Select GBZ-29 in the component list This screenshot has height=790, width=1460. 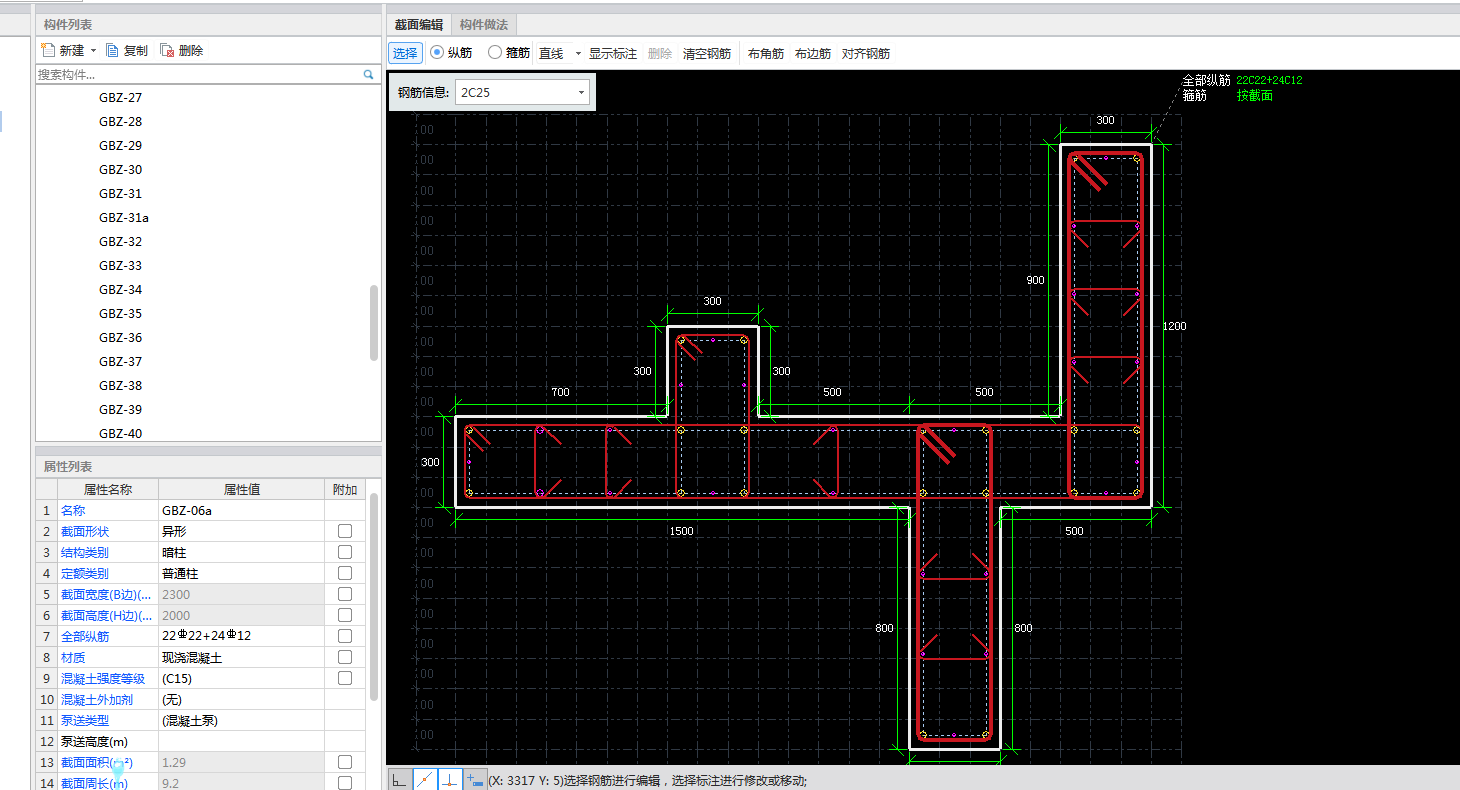(x=121, y=146)
